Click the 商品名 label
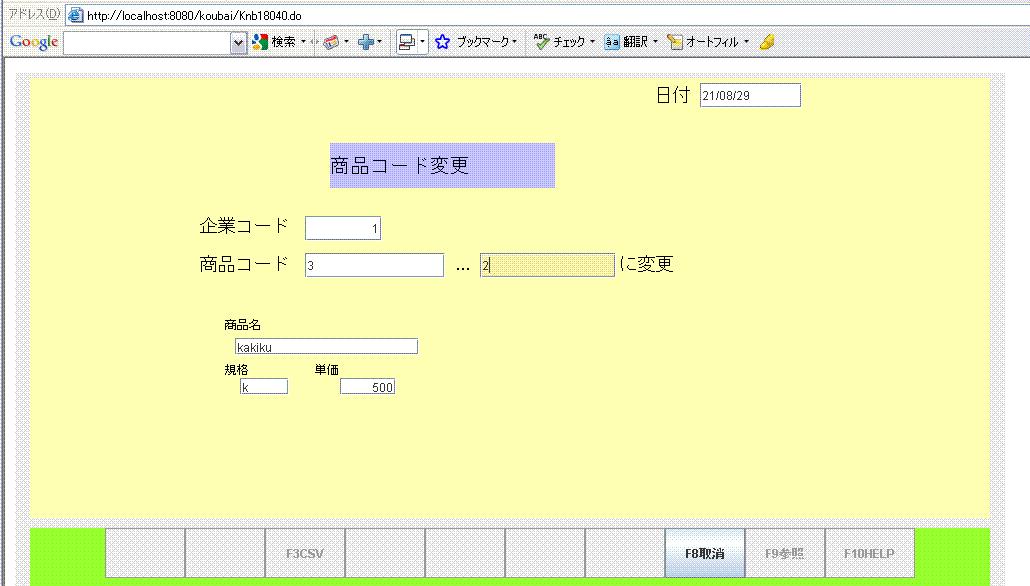The image size is (1030, 586). pos(242,325)
